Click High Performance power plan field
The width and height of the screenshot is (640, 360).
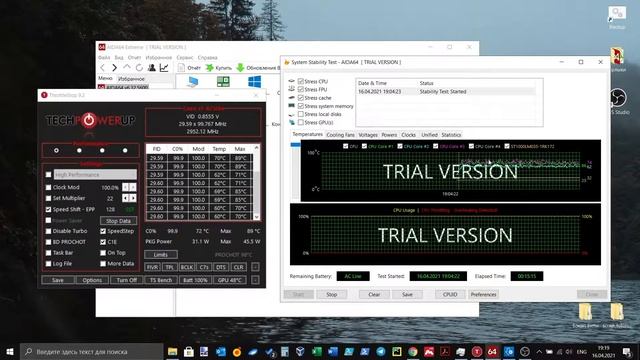pos(95,175)
